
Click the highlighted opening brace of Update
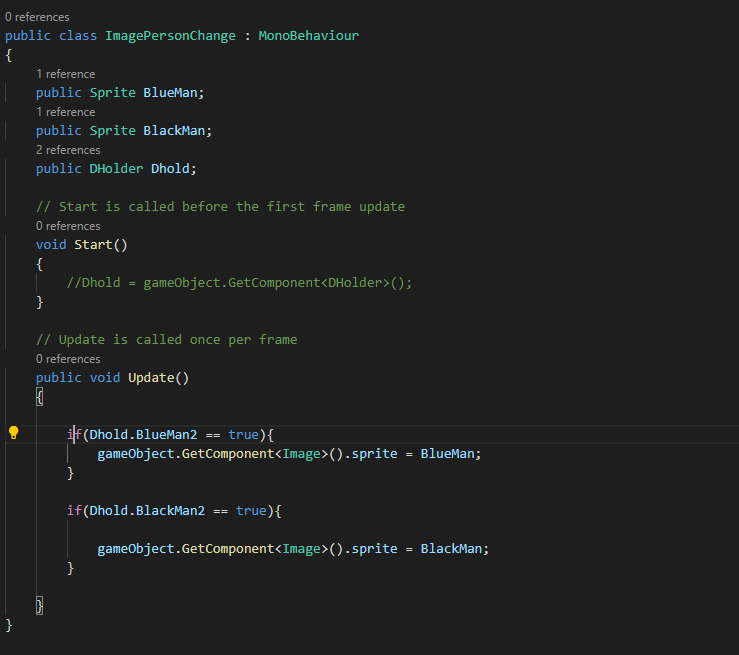[40, 397]
